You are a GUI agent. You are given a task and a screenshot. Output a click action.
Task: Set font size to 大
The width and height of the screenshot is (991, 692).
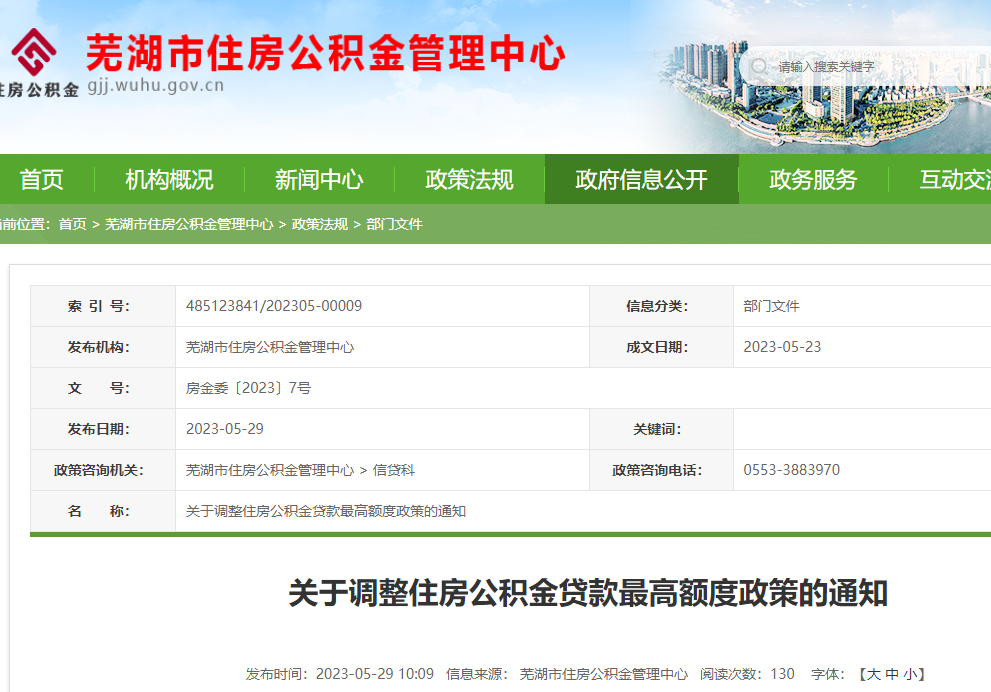(873, 674)
